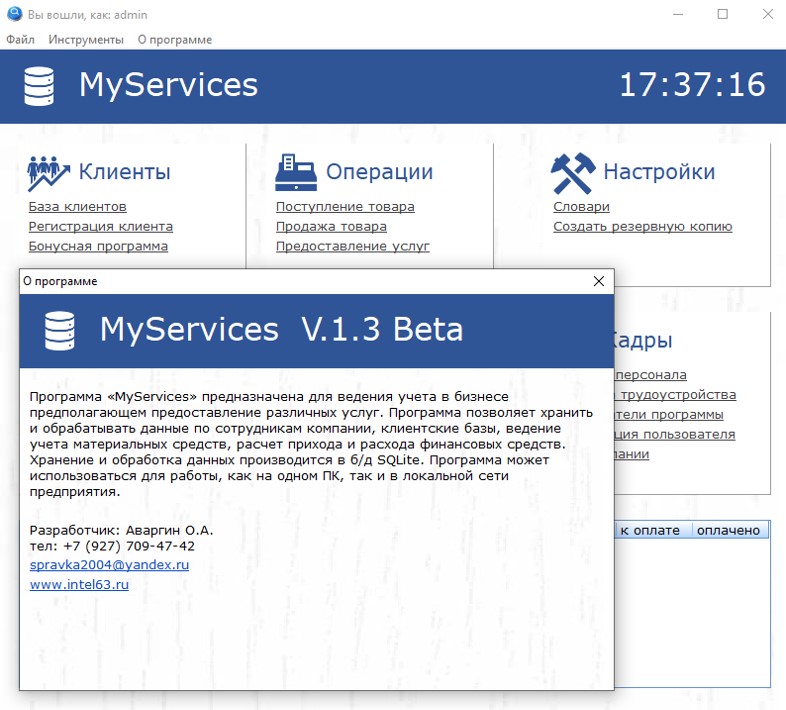The width and height of the screenshot is (786, 710).
Task: Click the Клиенты people chart icon
Action: 48,173
